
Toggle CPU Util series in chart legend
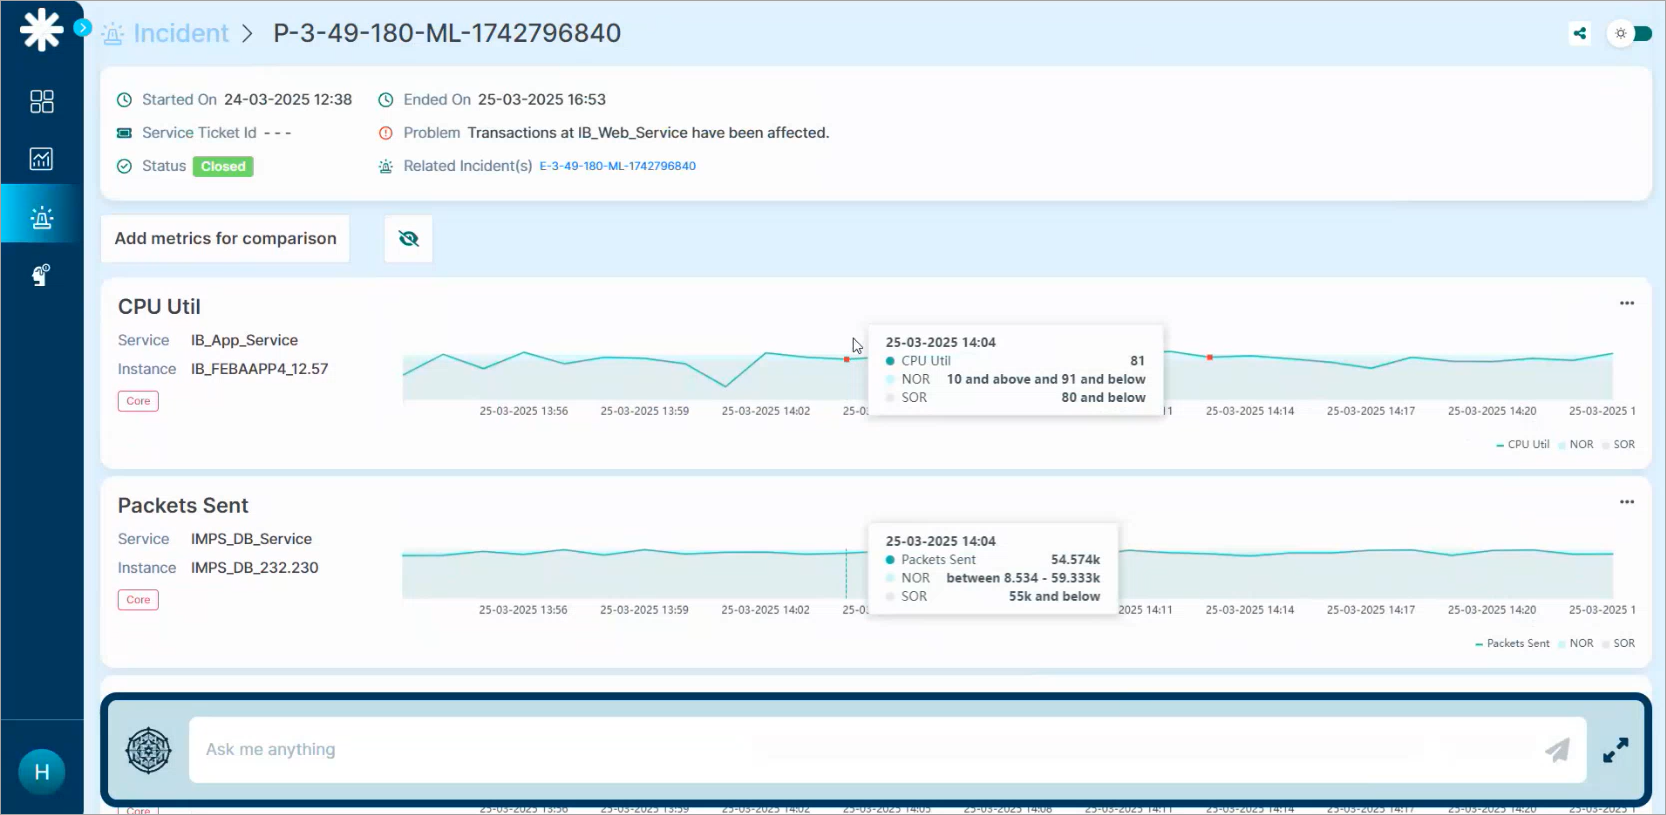(1523, 444)
